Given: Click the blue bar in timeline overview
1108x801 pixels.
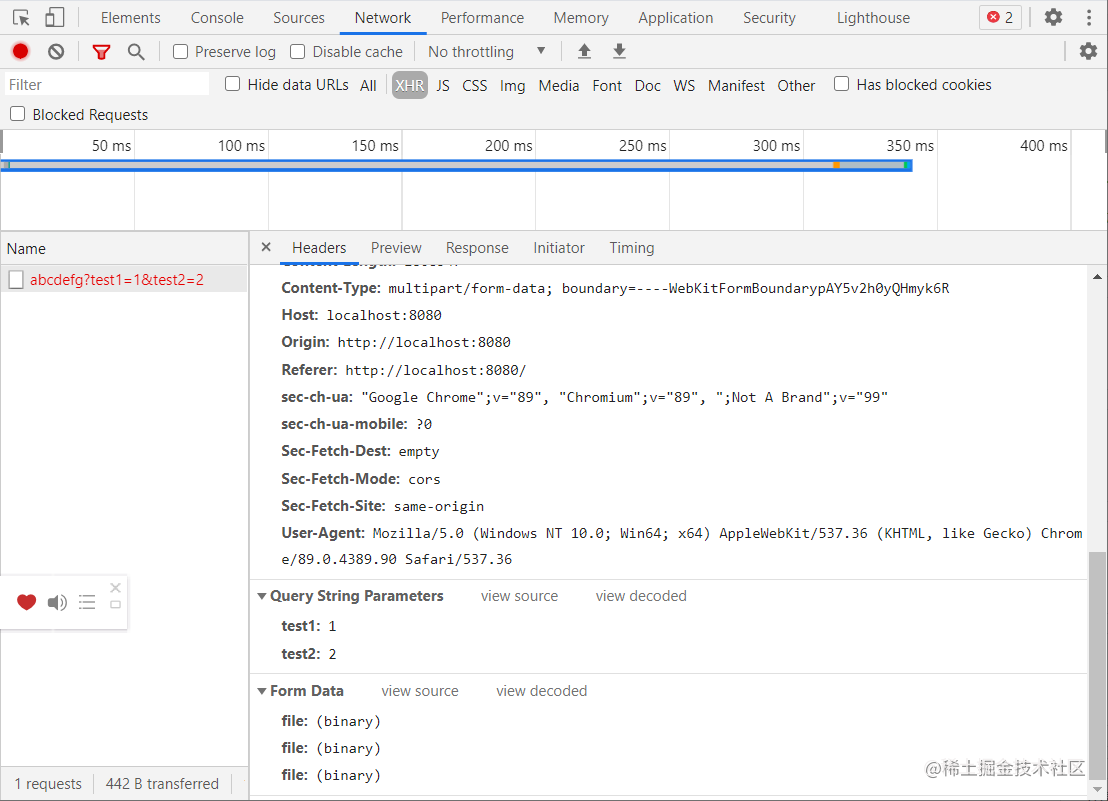Looking at the screenshot, I should click(456, 165).
